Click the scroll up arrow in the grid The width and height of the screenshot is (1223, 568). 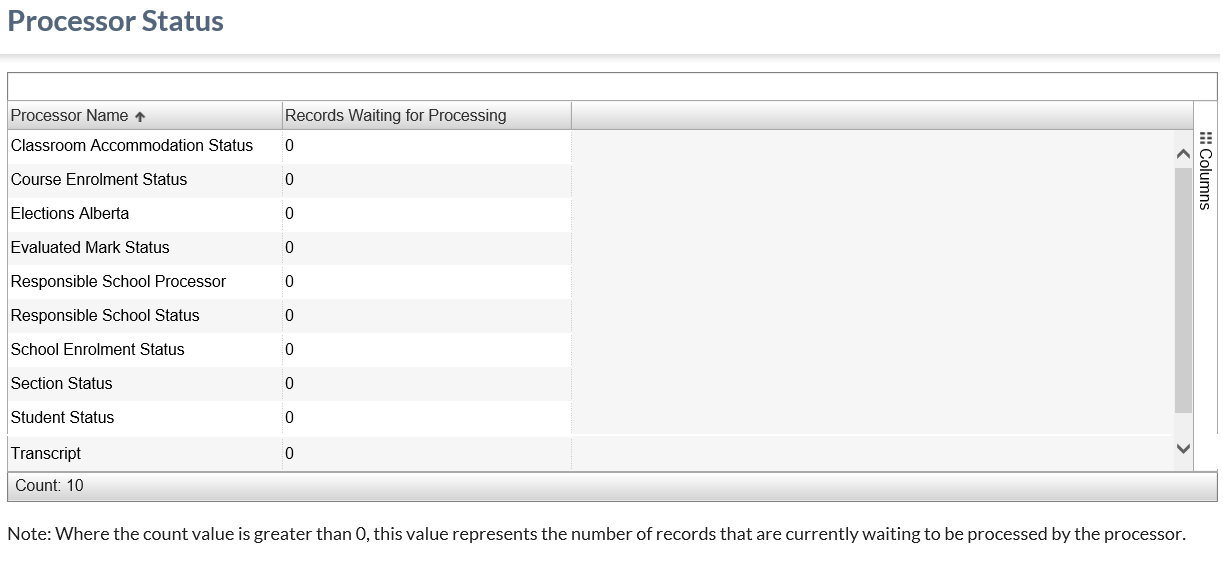(x=1183, y=154)
